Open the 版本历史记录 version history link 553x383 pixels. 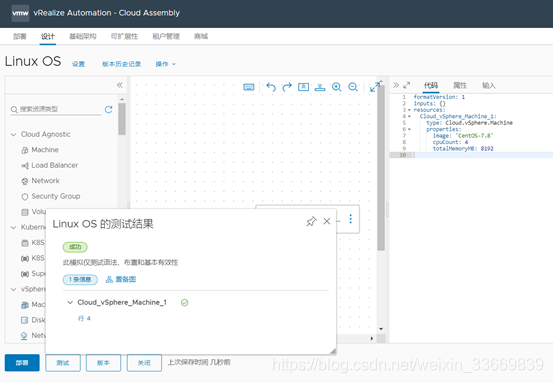point(121,64)
